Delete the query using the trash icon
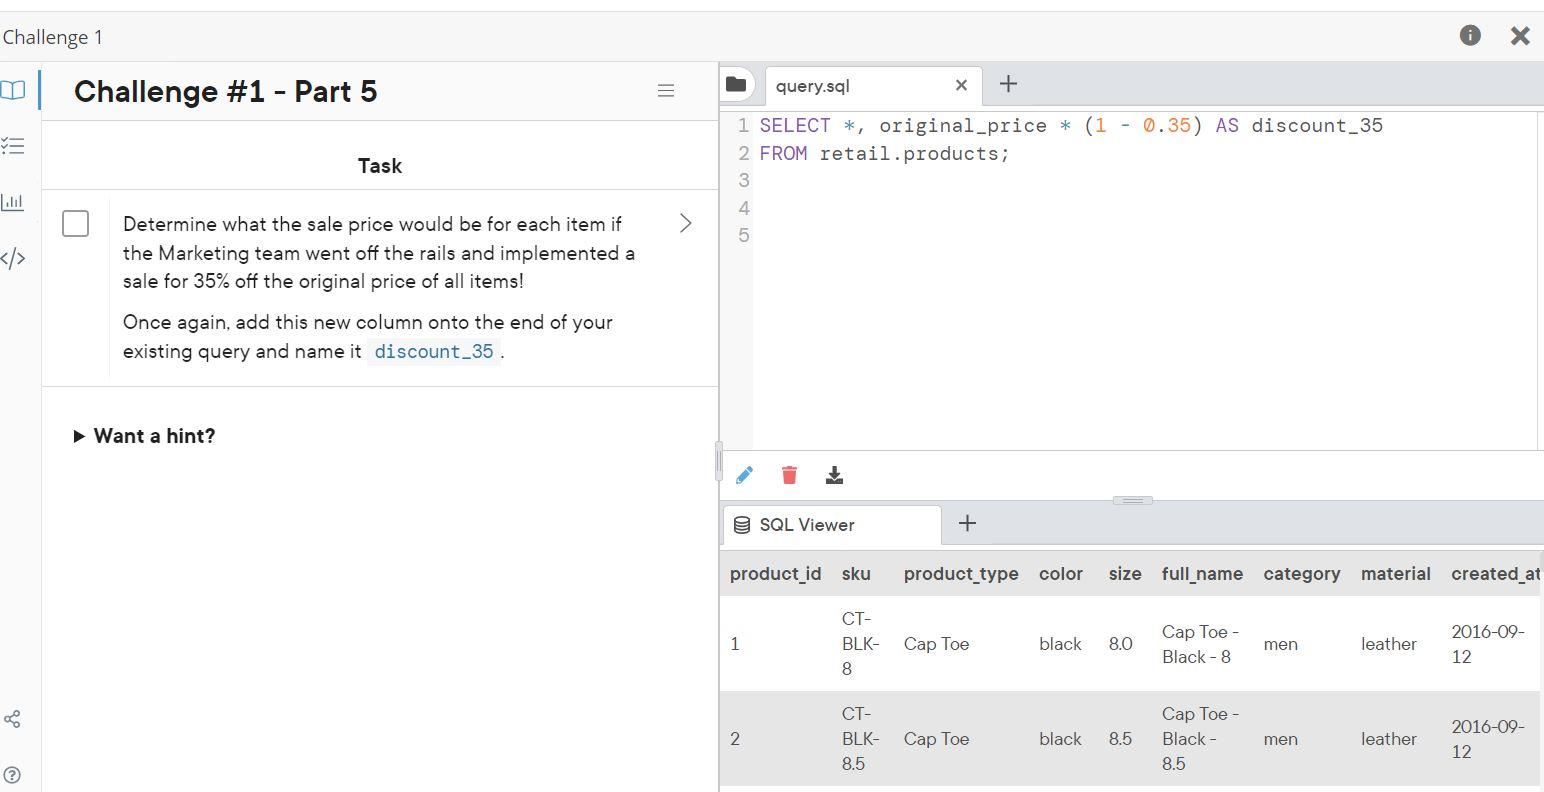 pyautogui.click(x=789, y=475)
